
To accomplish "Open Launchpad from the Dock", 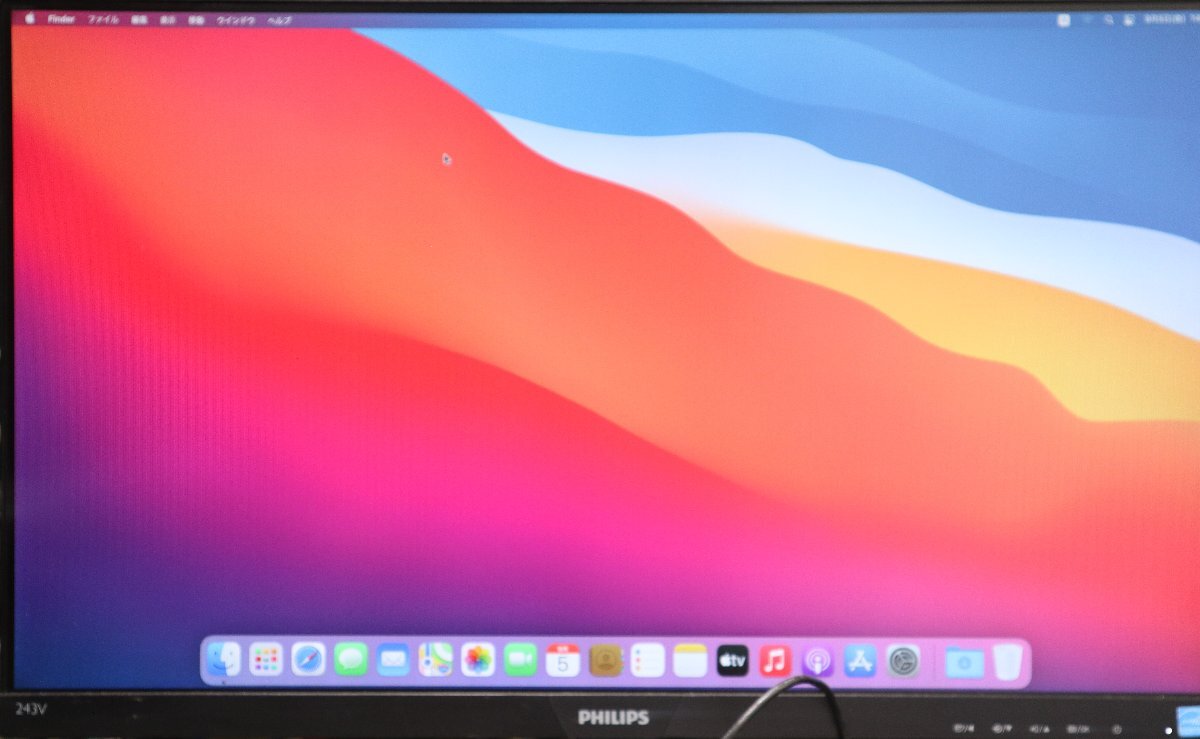I will coord(265,659).
